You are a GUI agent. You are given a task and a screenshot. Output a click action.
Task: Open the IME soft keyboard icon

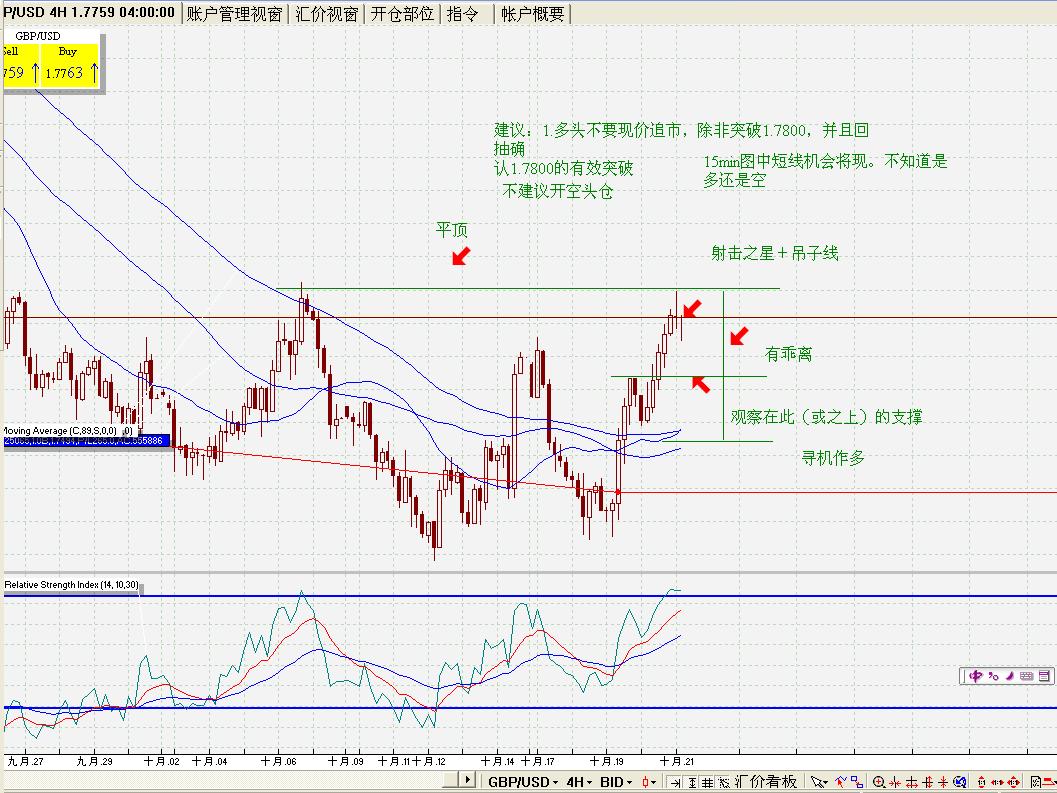pyautogui.click(x=1027, y=676)
